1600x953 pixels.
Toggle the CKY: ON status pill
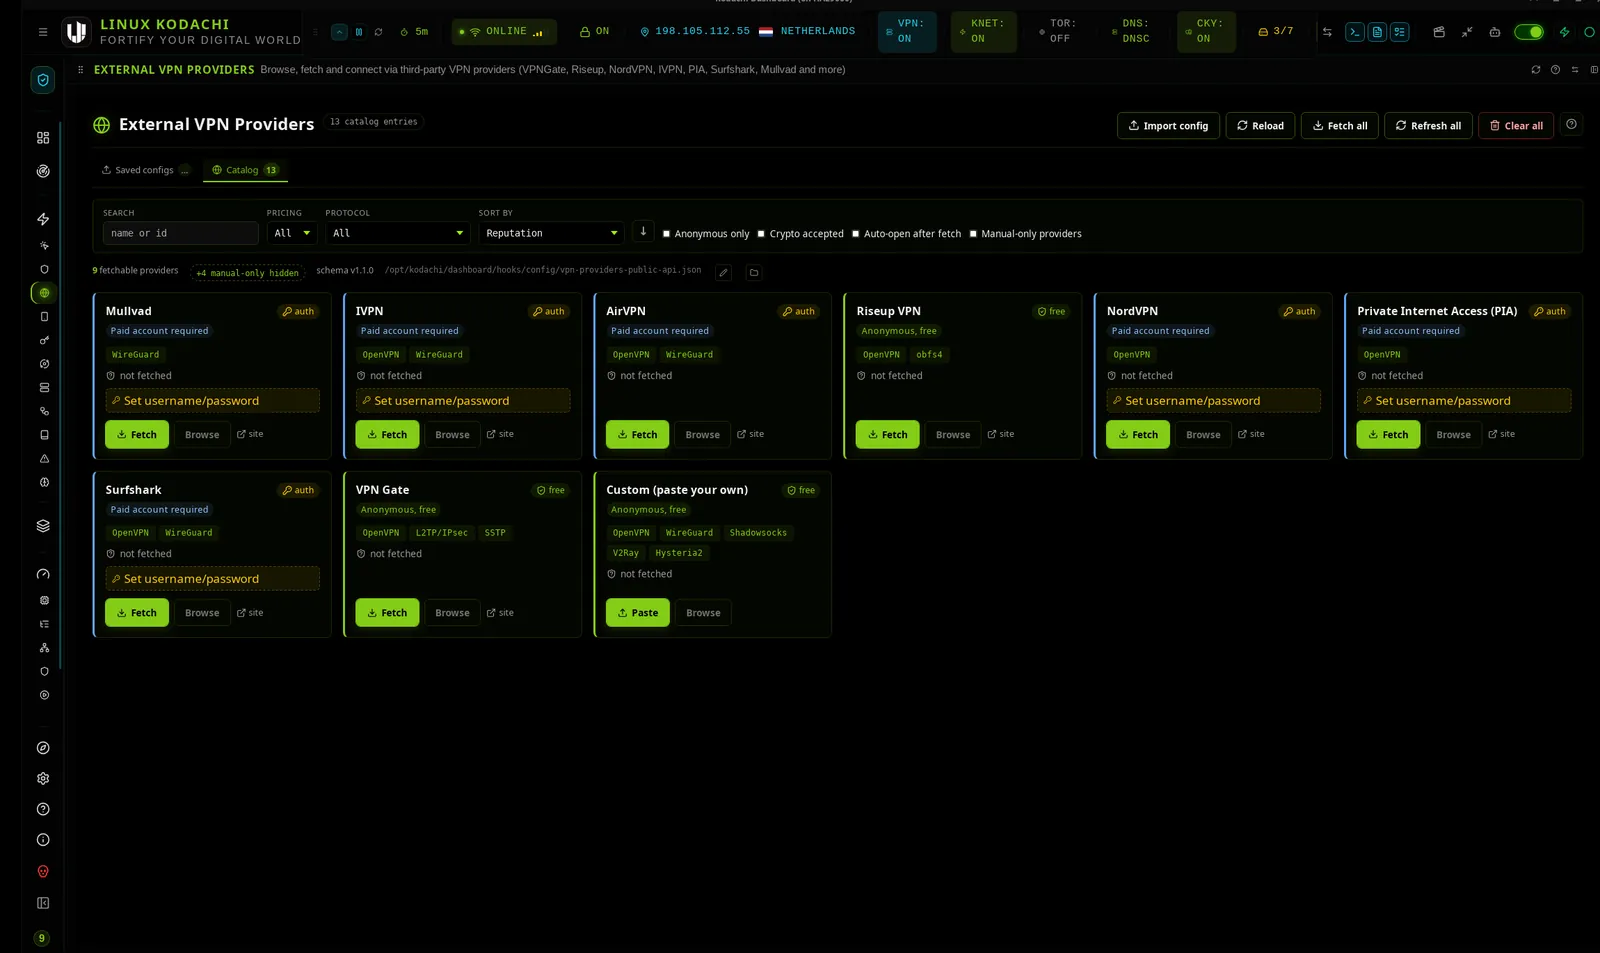pos(1206,32)
